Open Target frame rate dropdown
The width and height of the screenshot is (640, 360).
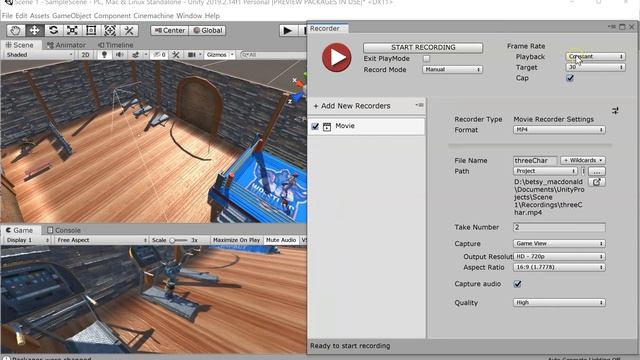595,67
